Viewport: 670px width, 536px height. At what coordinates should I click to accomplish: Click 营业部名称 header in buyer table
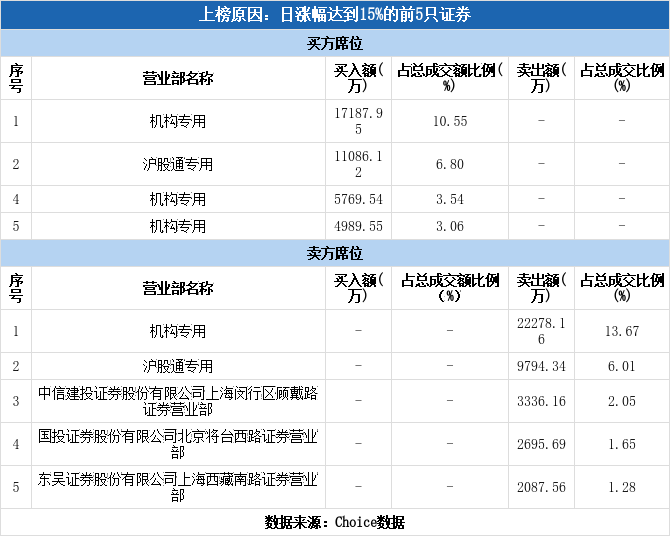pos(178,78)
